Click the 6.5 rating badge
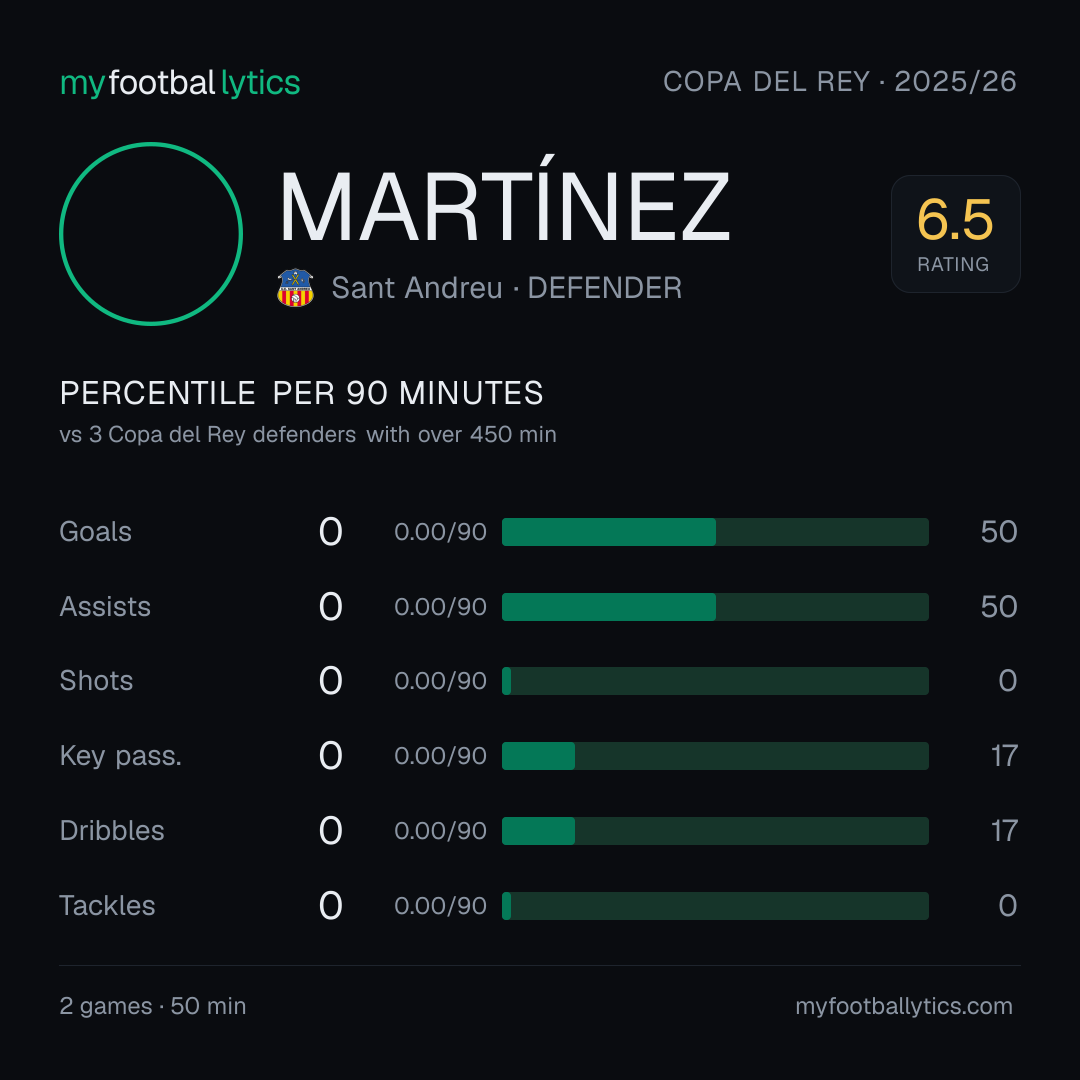Screen dimensions: 1080x1080 [x=955, y=234]
